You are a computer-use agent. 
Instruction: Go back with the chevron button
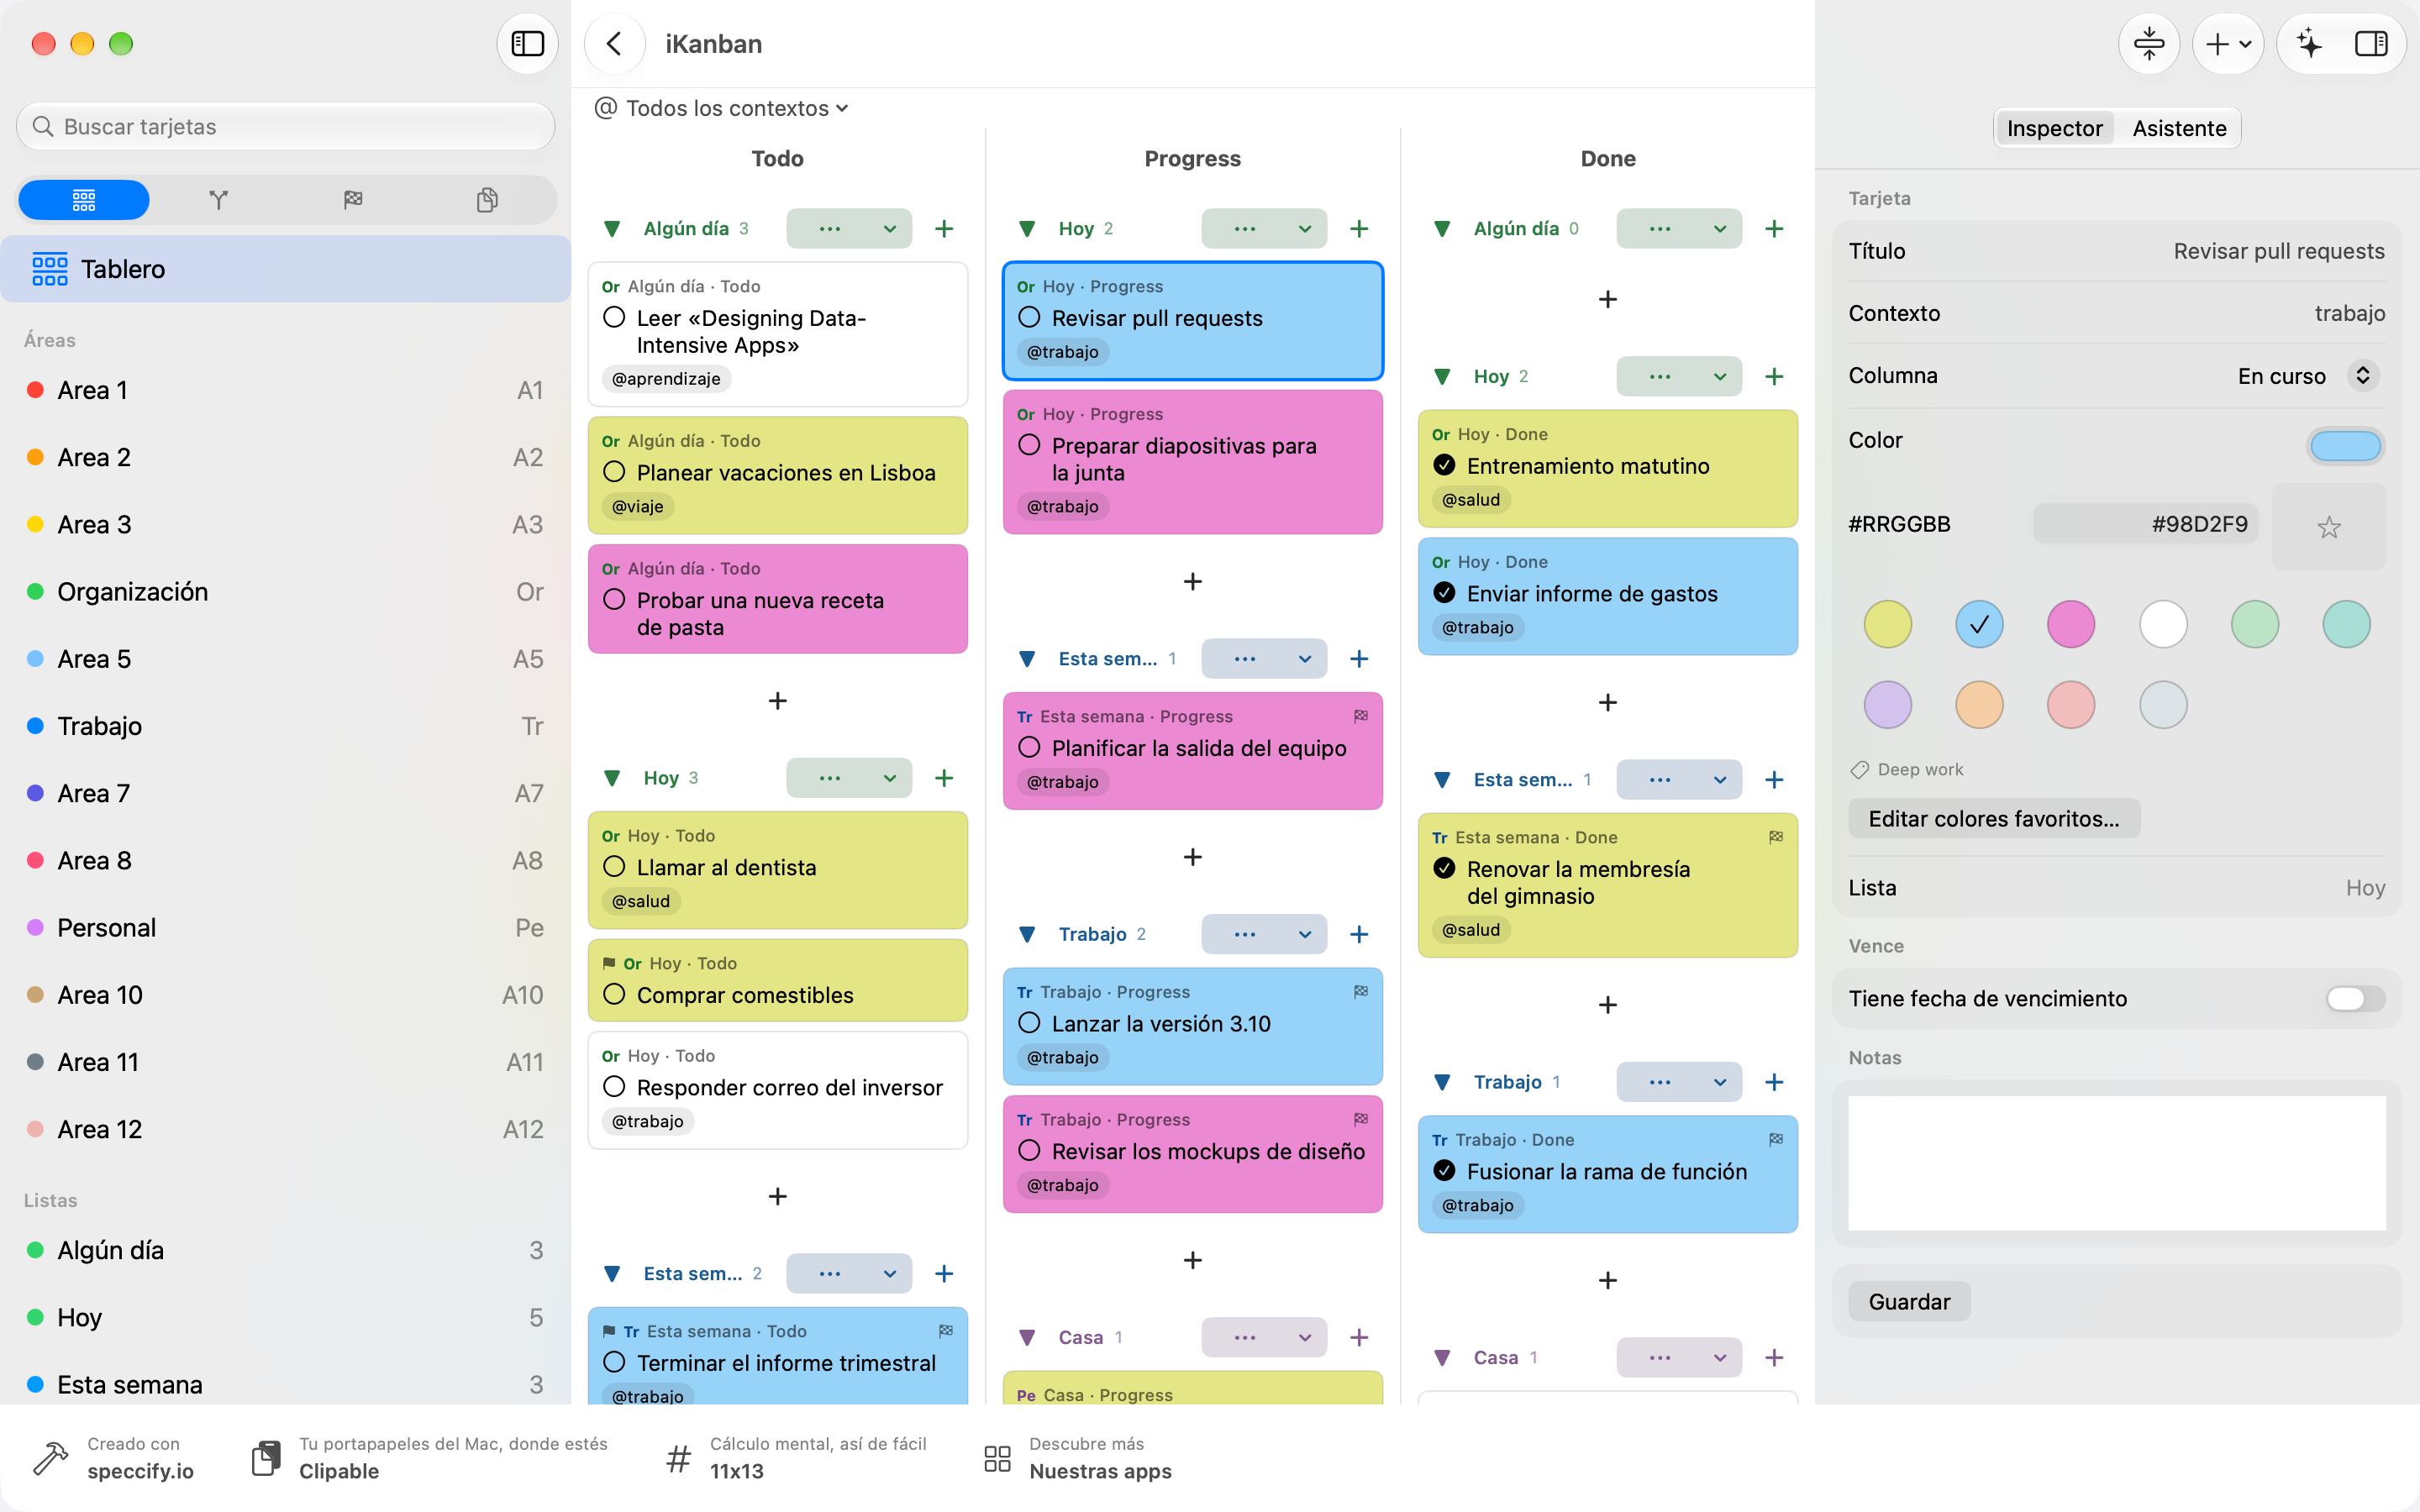(614, 44)
